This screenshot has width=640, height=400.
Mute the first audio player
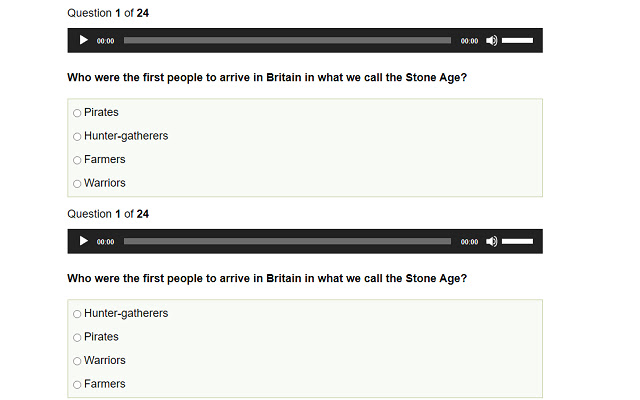[491, 41]
